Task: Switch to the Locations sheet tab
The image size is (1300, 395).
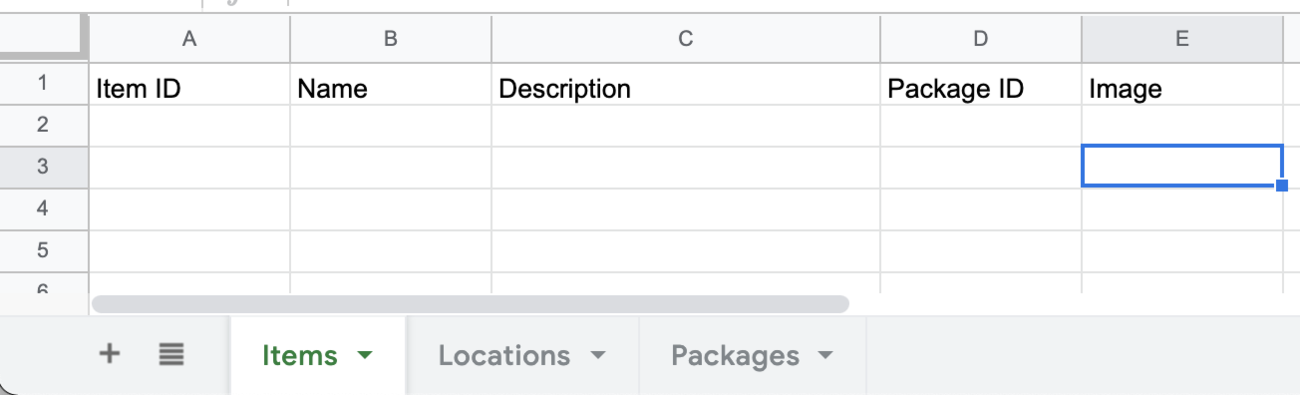Action: coord(523,355)
